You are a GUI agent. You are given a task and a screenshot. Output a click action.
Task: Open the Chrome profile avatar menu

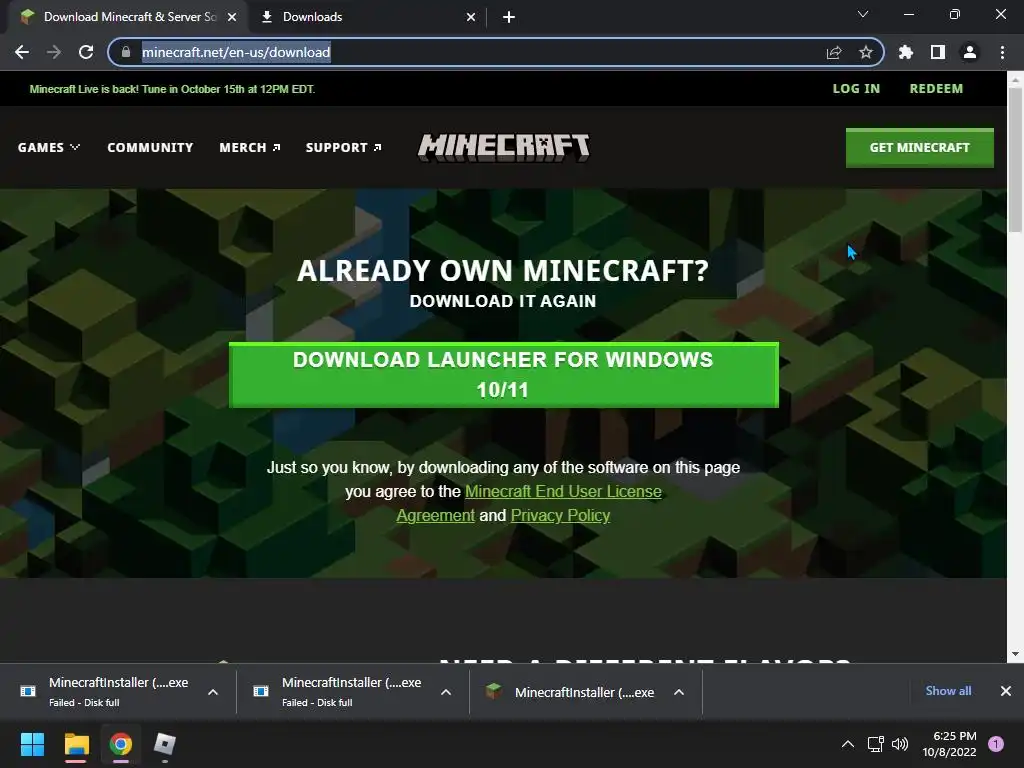970,52
